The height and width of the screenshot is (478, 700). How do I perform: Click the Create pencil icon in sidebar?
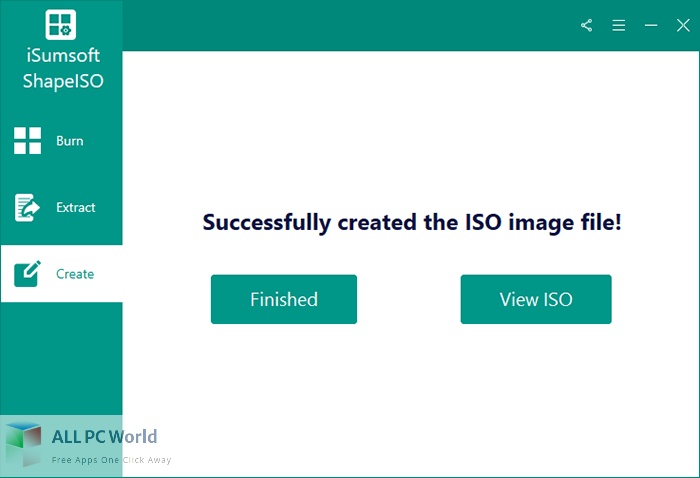28,274
